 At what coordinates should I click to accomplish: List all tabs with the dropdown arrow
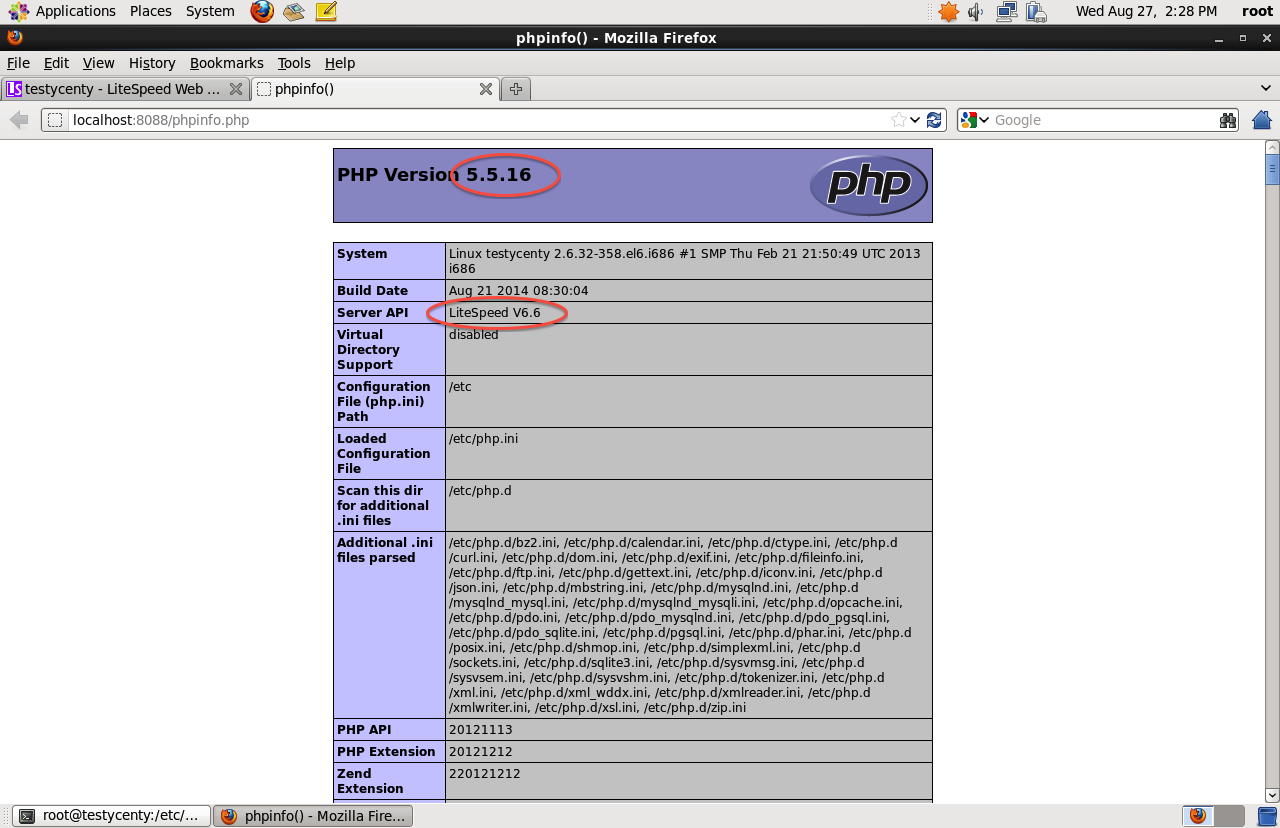tap(1266, 89)
